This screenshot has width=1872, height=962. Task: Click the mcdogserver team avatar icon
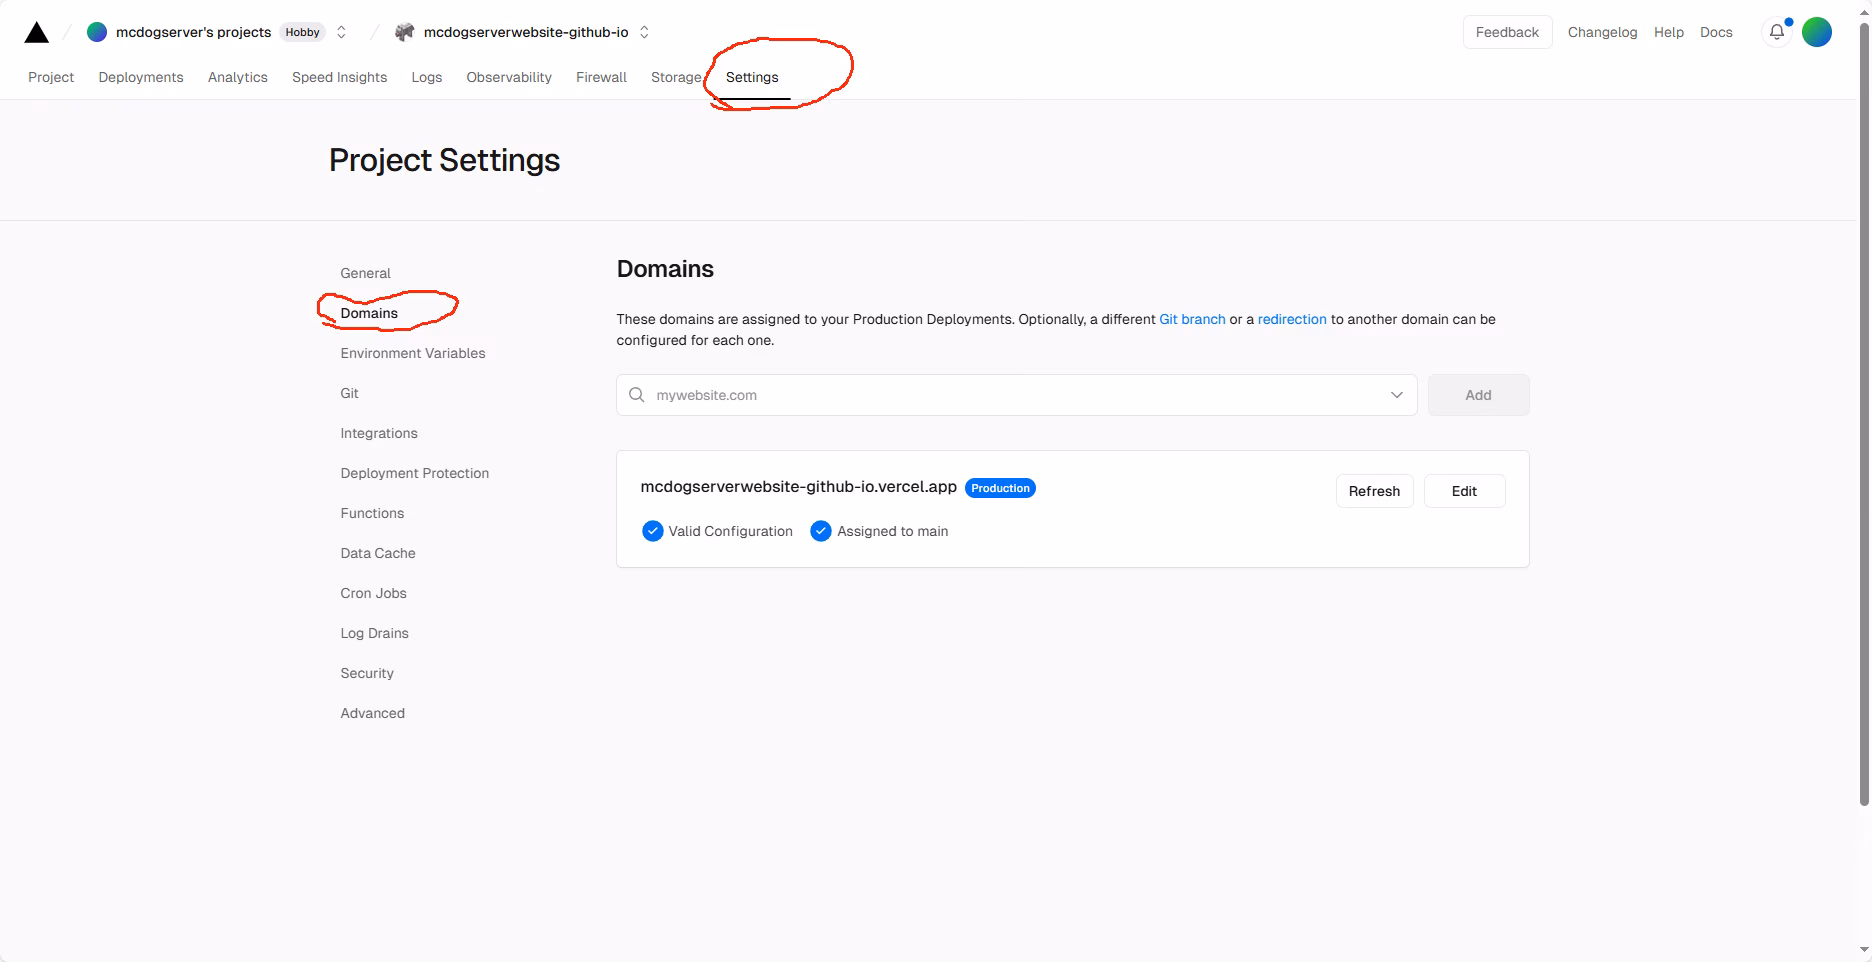(97, 32)
